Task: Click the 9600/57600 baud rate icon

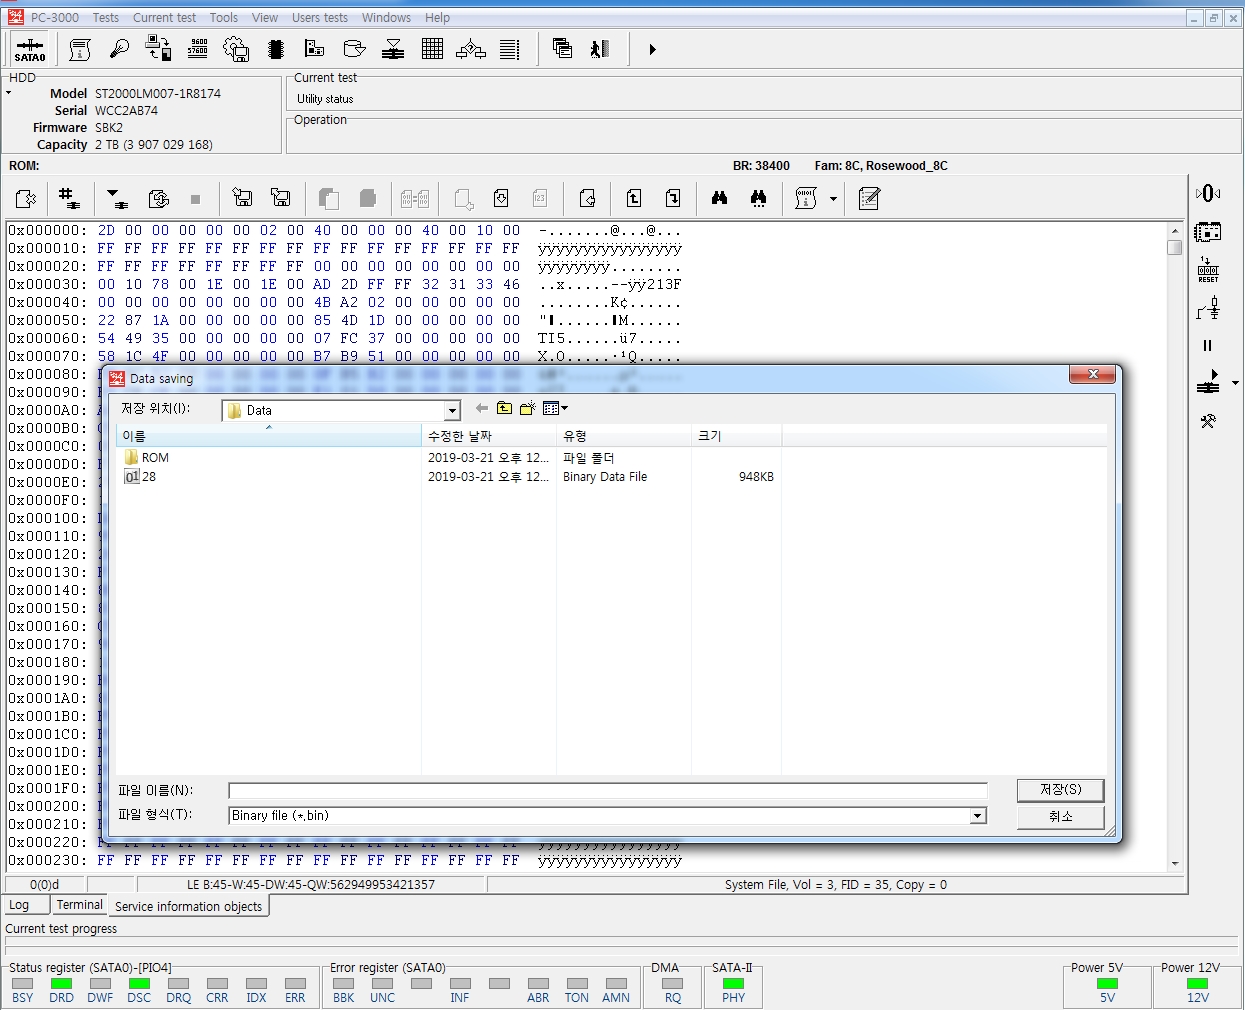Action: [x=198, y=49]
